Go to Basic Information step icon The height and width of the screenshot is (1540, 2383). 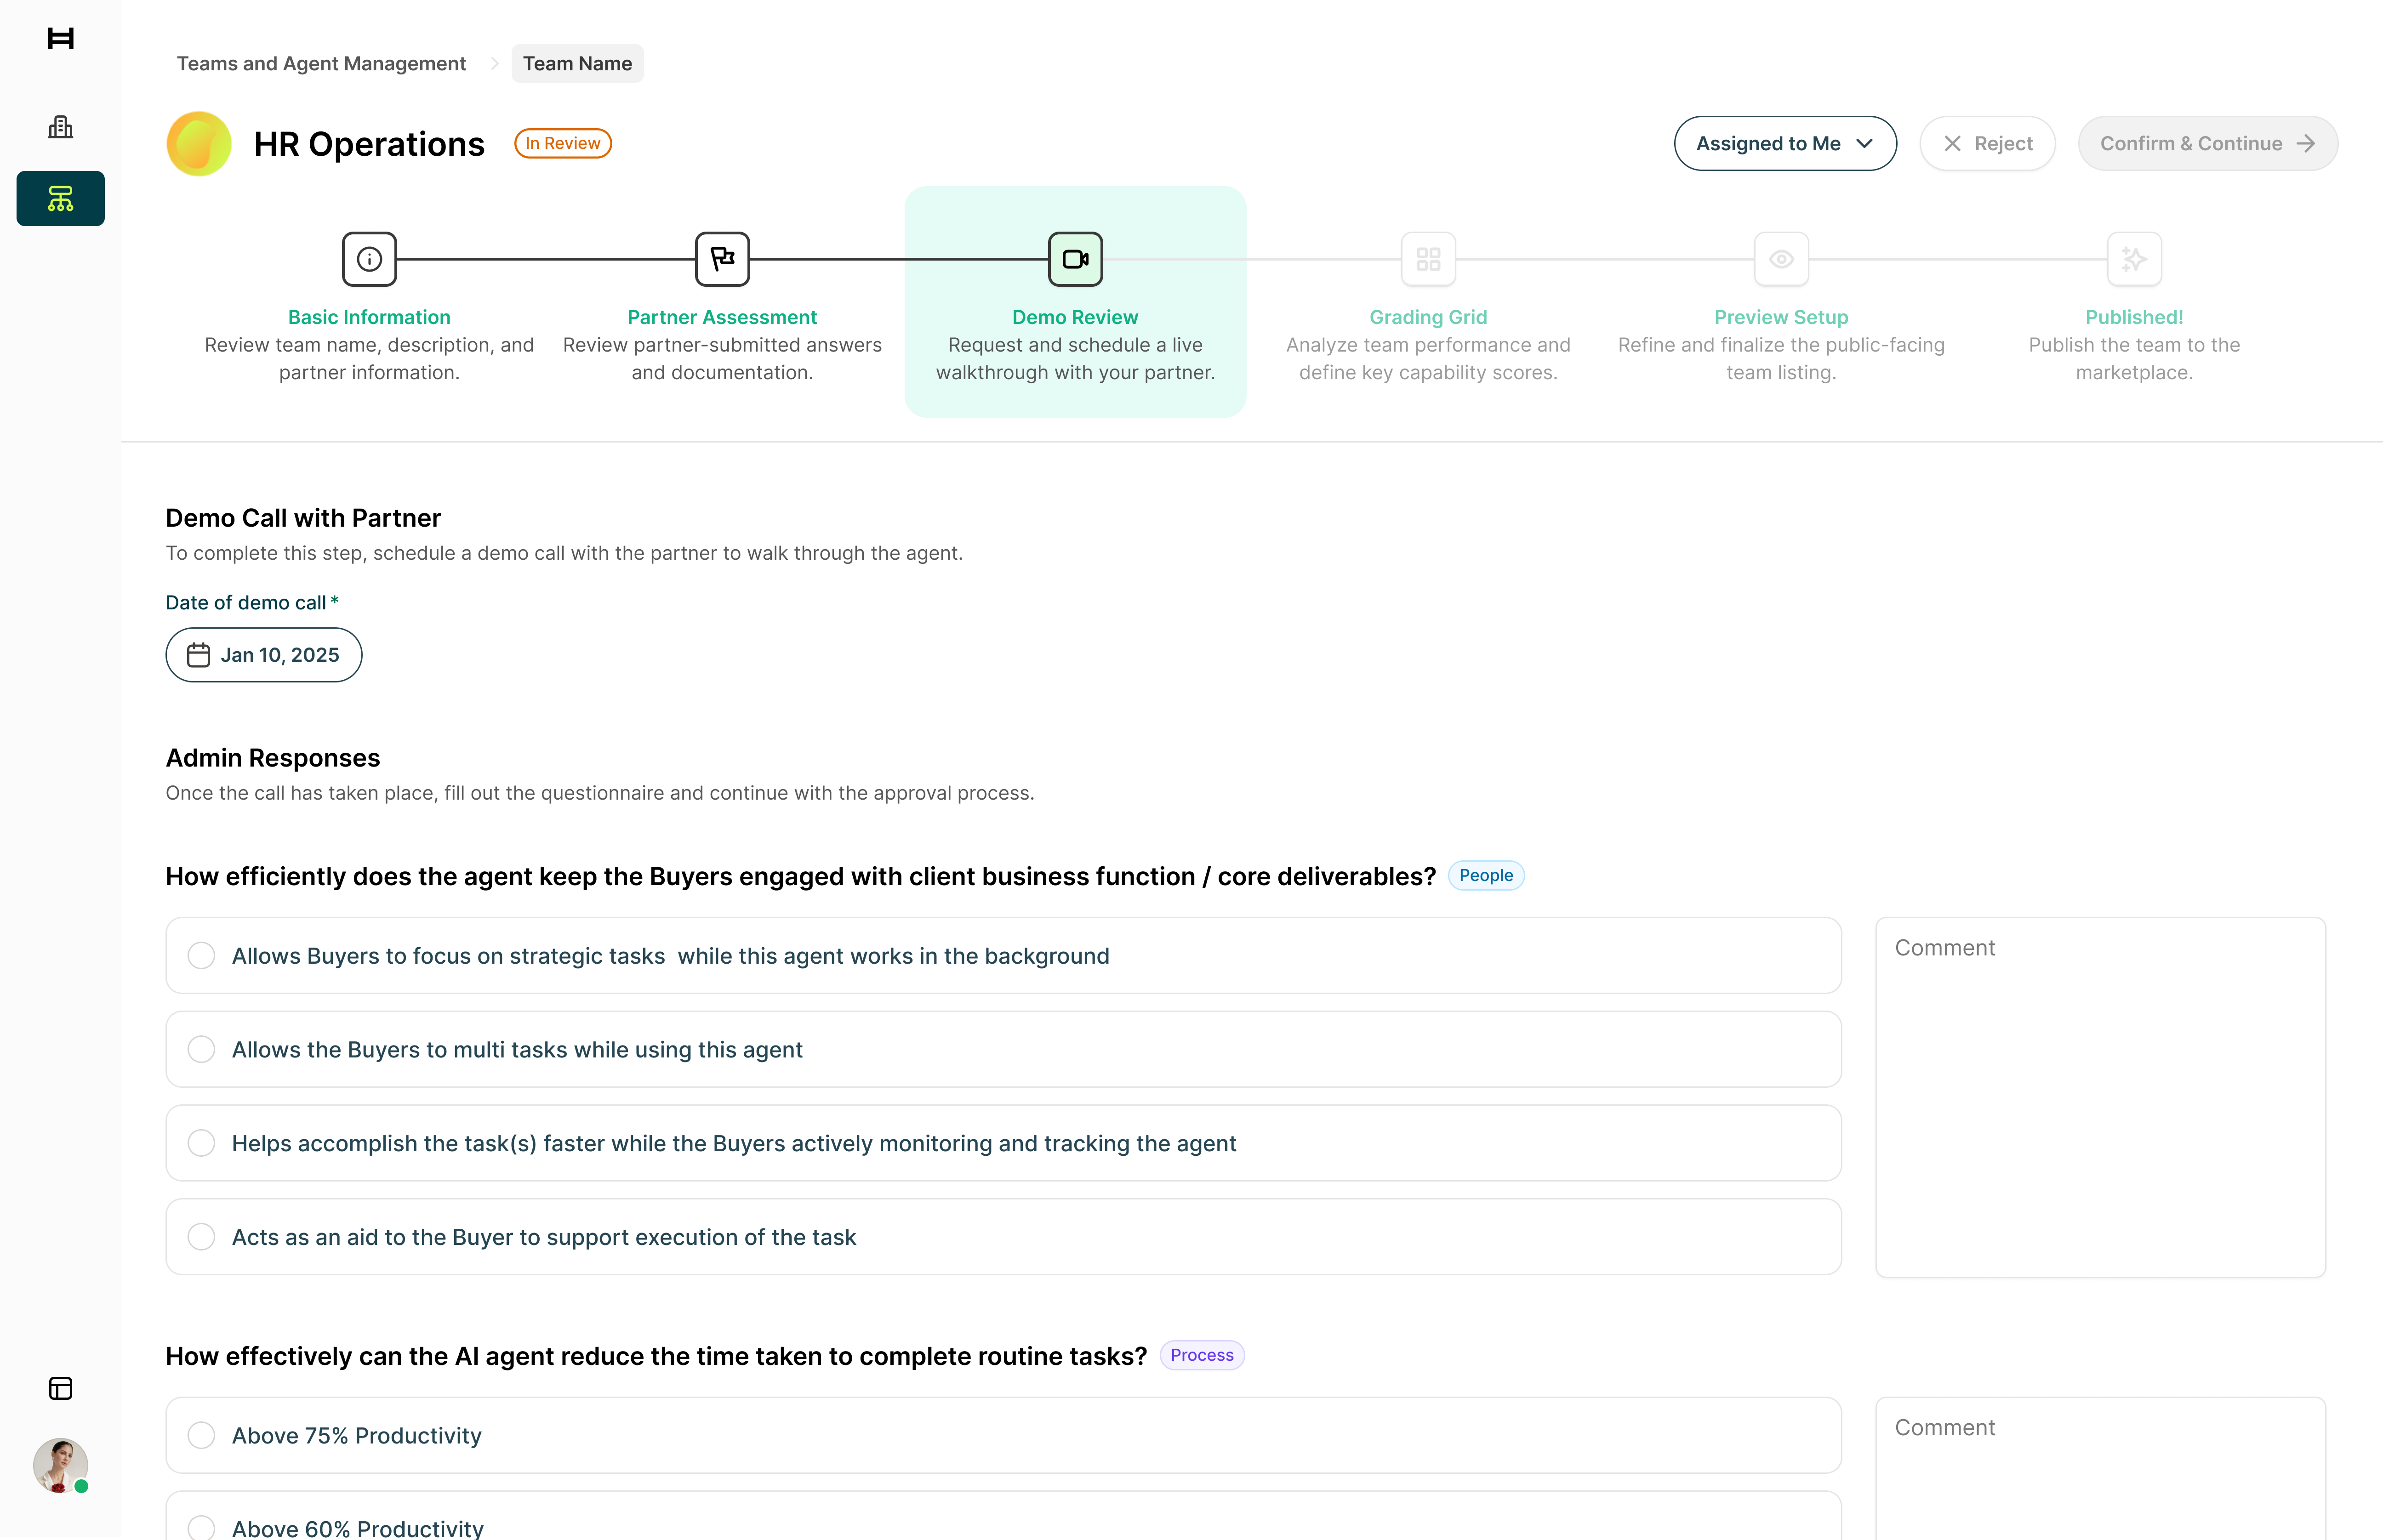pos(369,259)
